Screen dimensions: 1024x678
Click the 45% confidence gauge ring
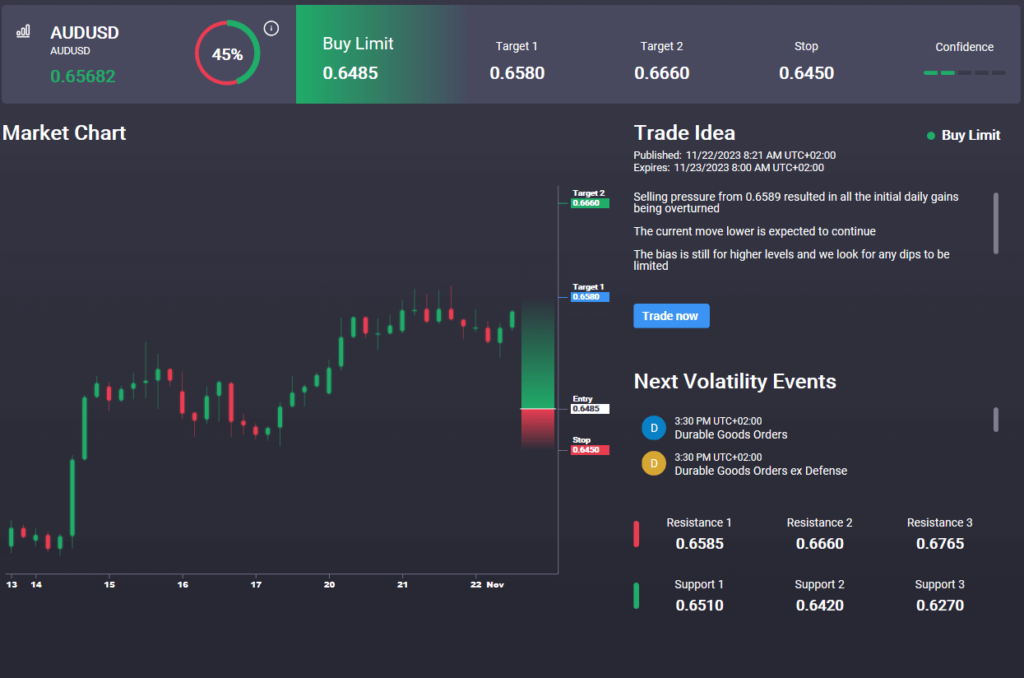pyautogui.click(x=227, y=55)
